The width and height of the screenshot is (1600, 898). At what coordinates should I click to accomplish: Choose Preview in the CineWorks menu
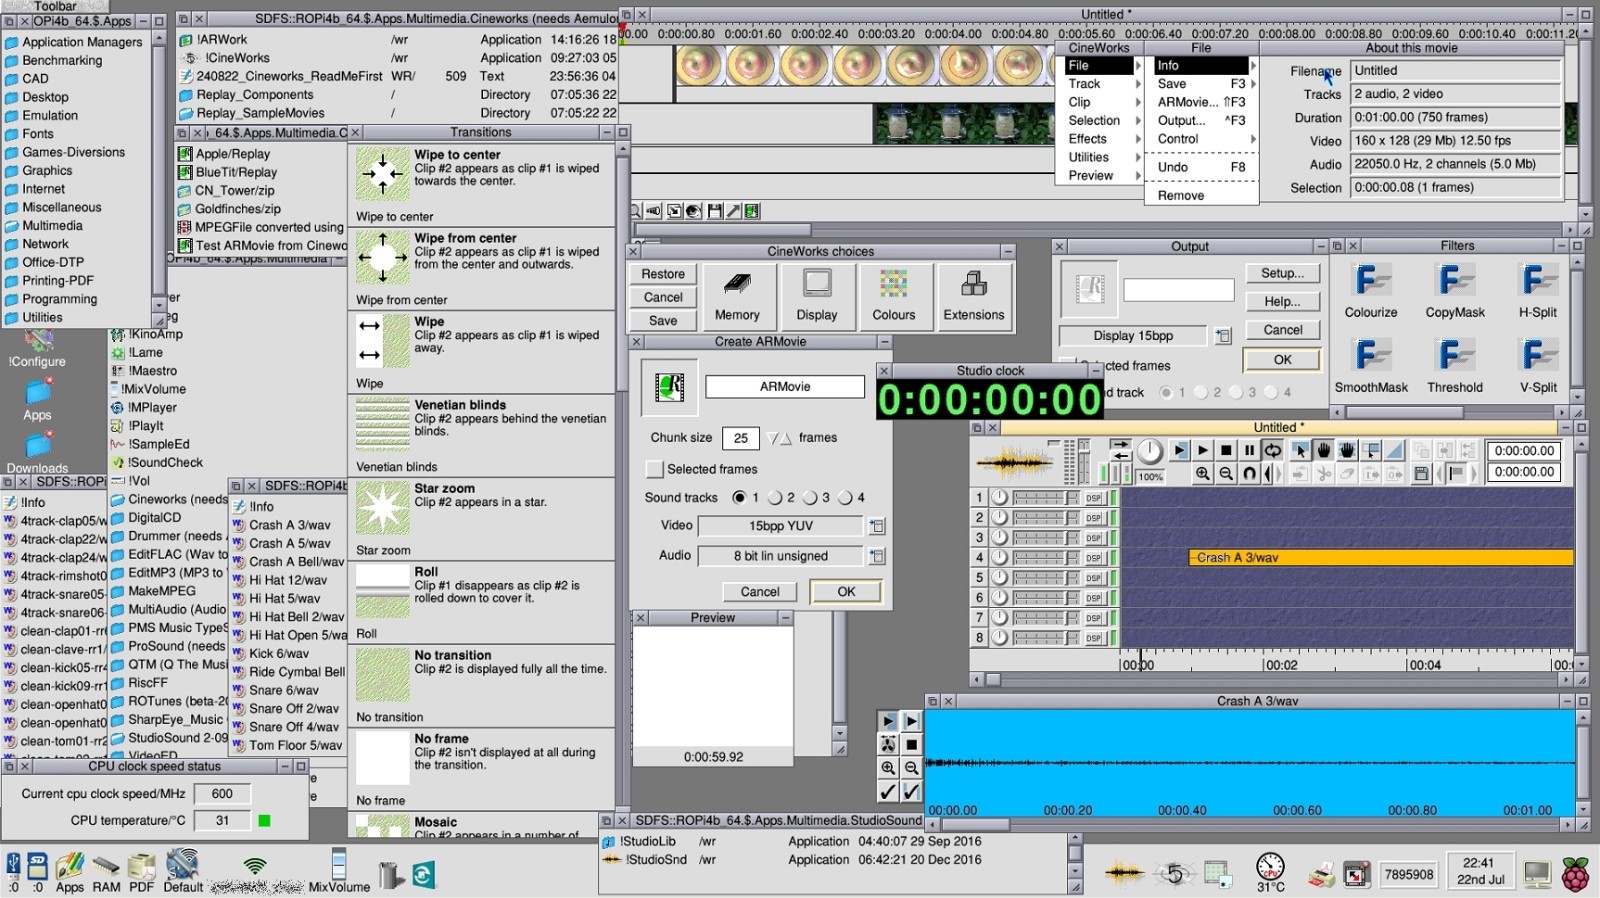coord(1100,175)
